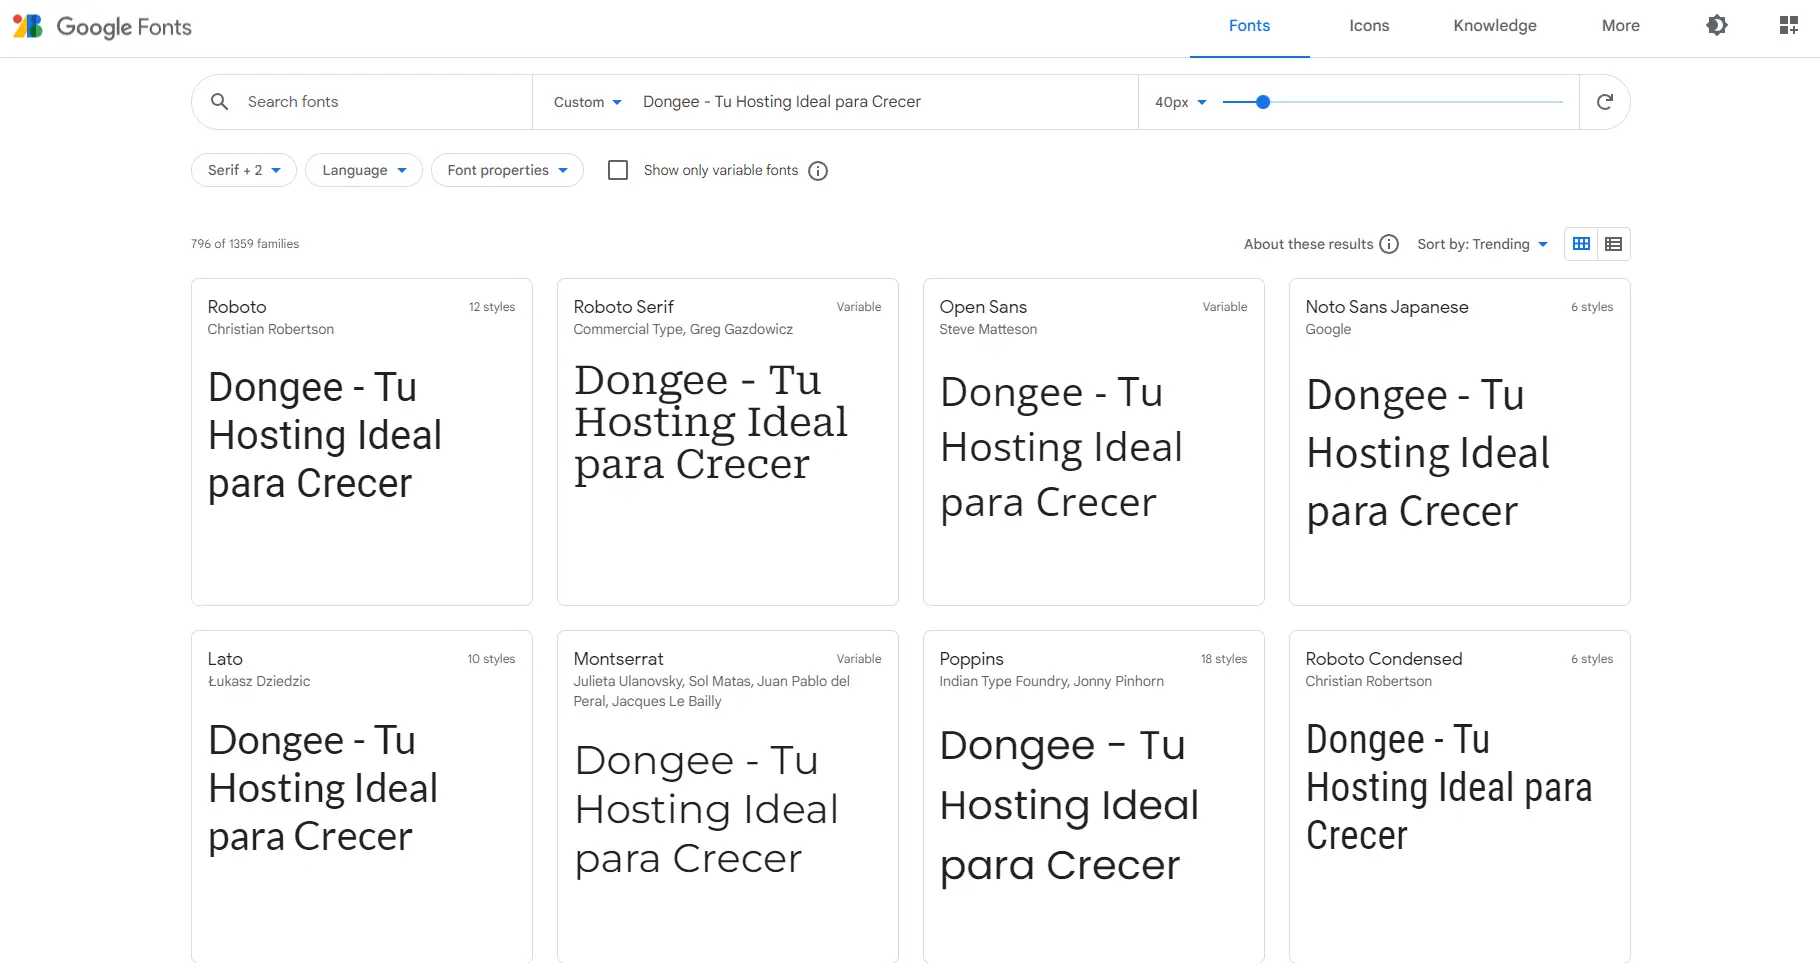Click 'Variable' label on Montserrat card
Image resolution: width=1820 pixels, height=977 pixels.
859,659
